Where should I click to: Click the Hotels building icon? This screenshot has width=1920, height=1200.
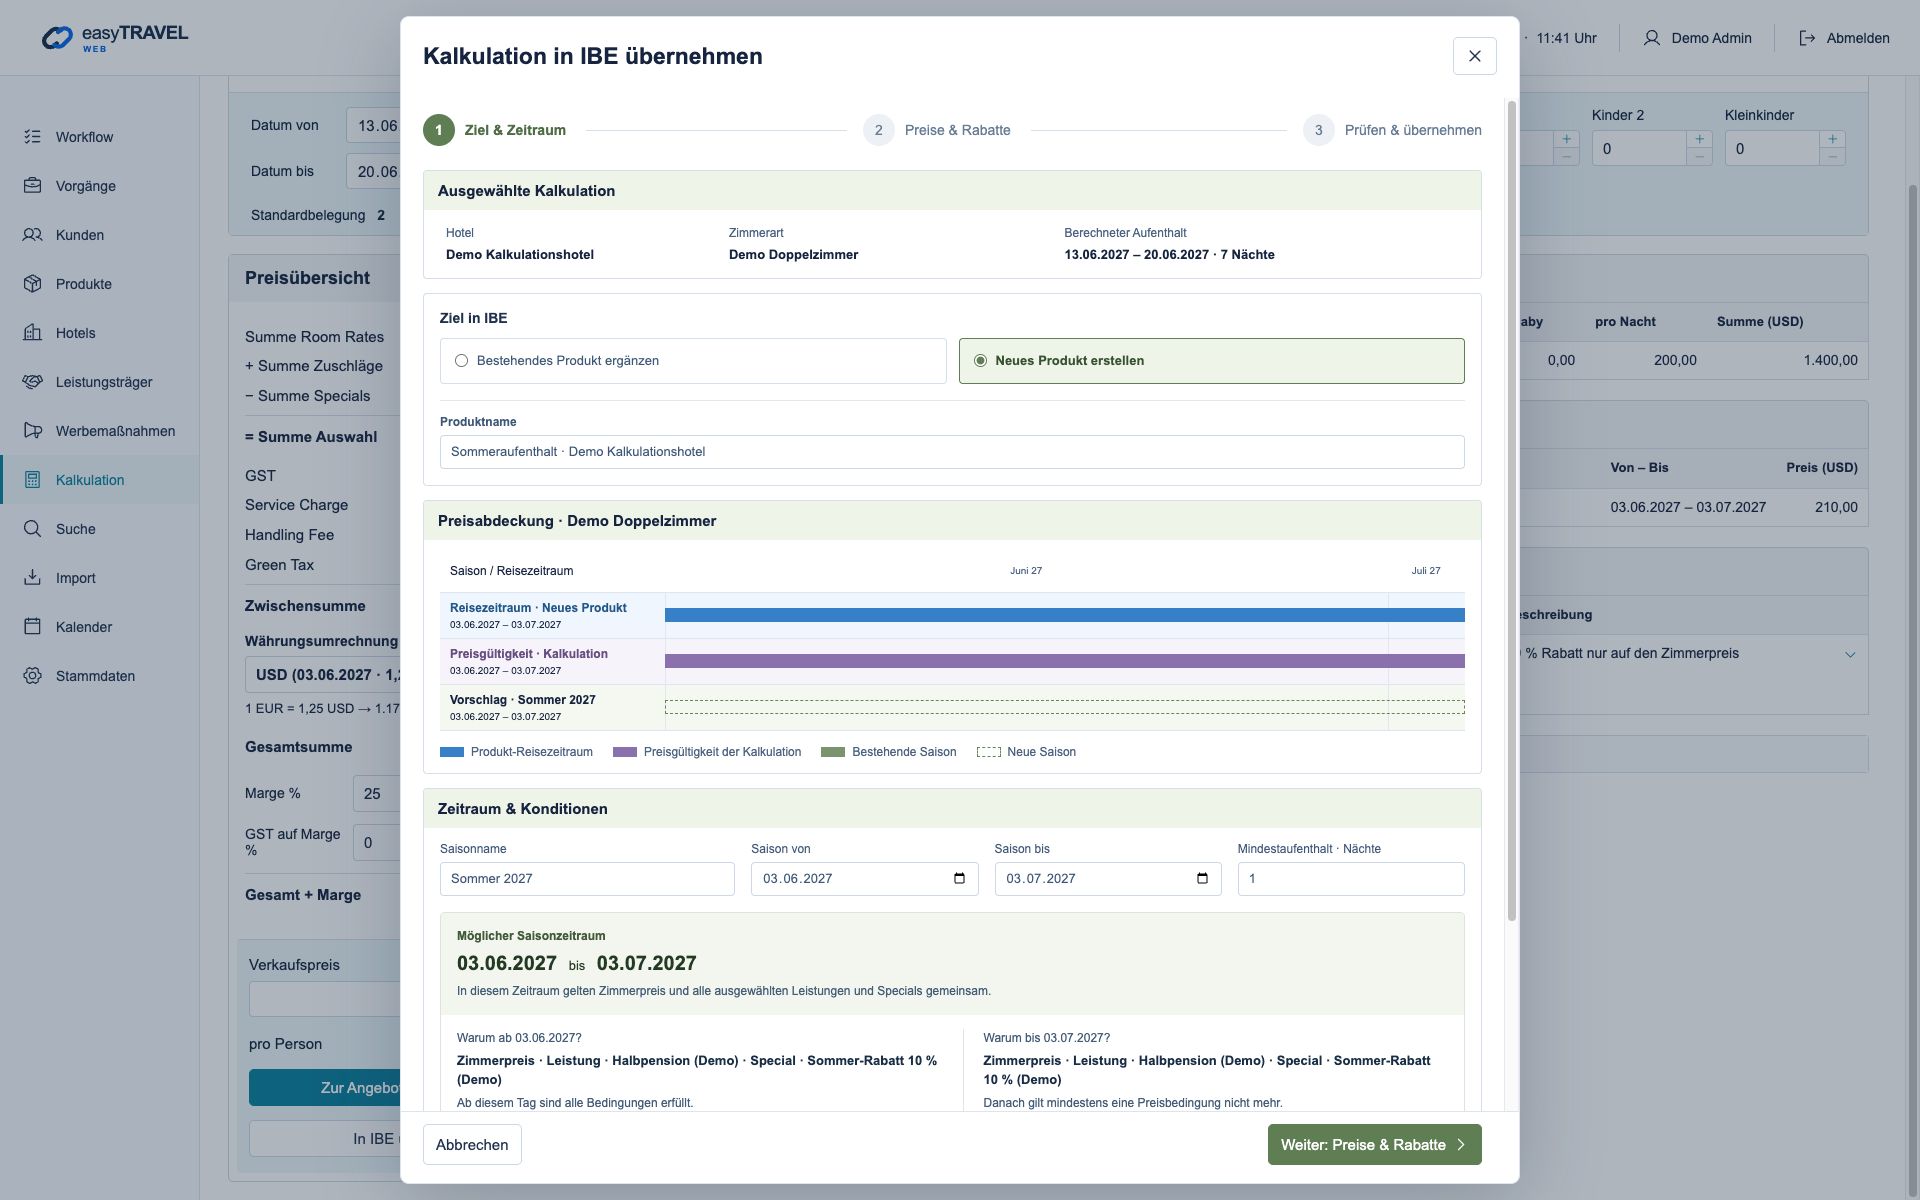click(32, 333)
